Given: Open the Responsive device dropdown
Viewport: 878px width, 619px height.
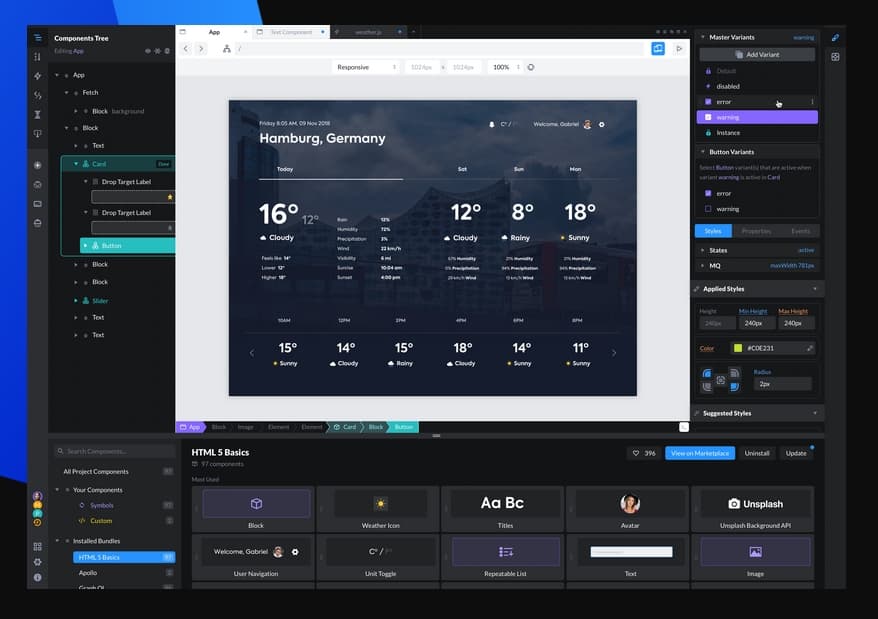Looking at the screenshot, I should tap(366, 67).
